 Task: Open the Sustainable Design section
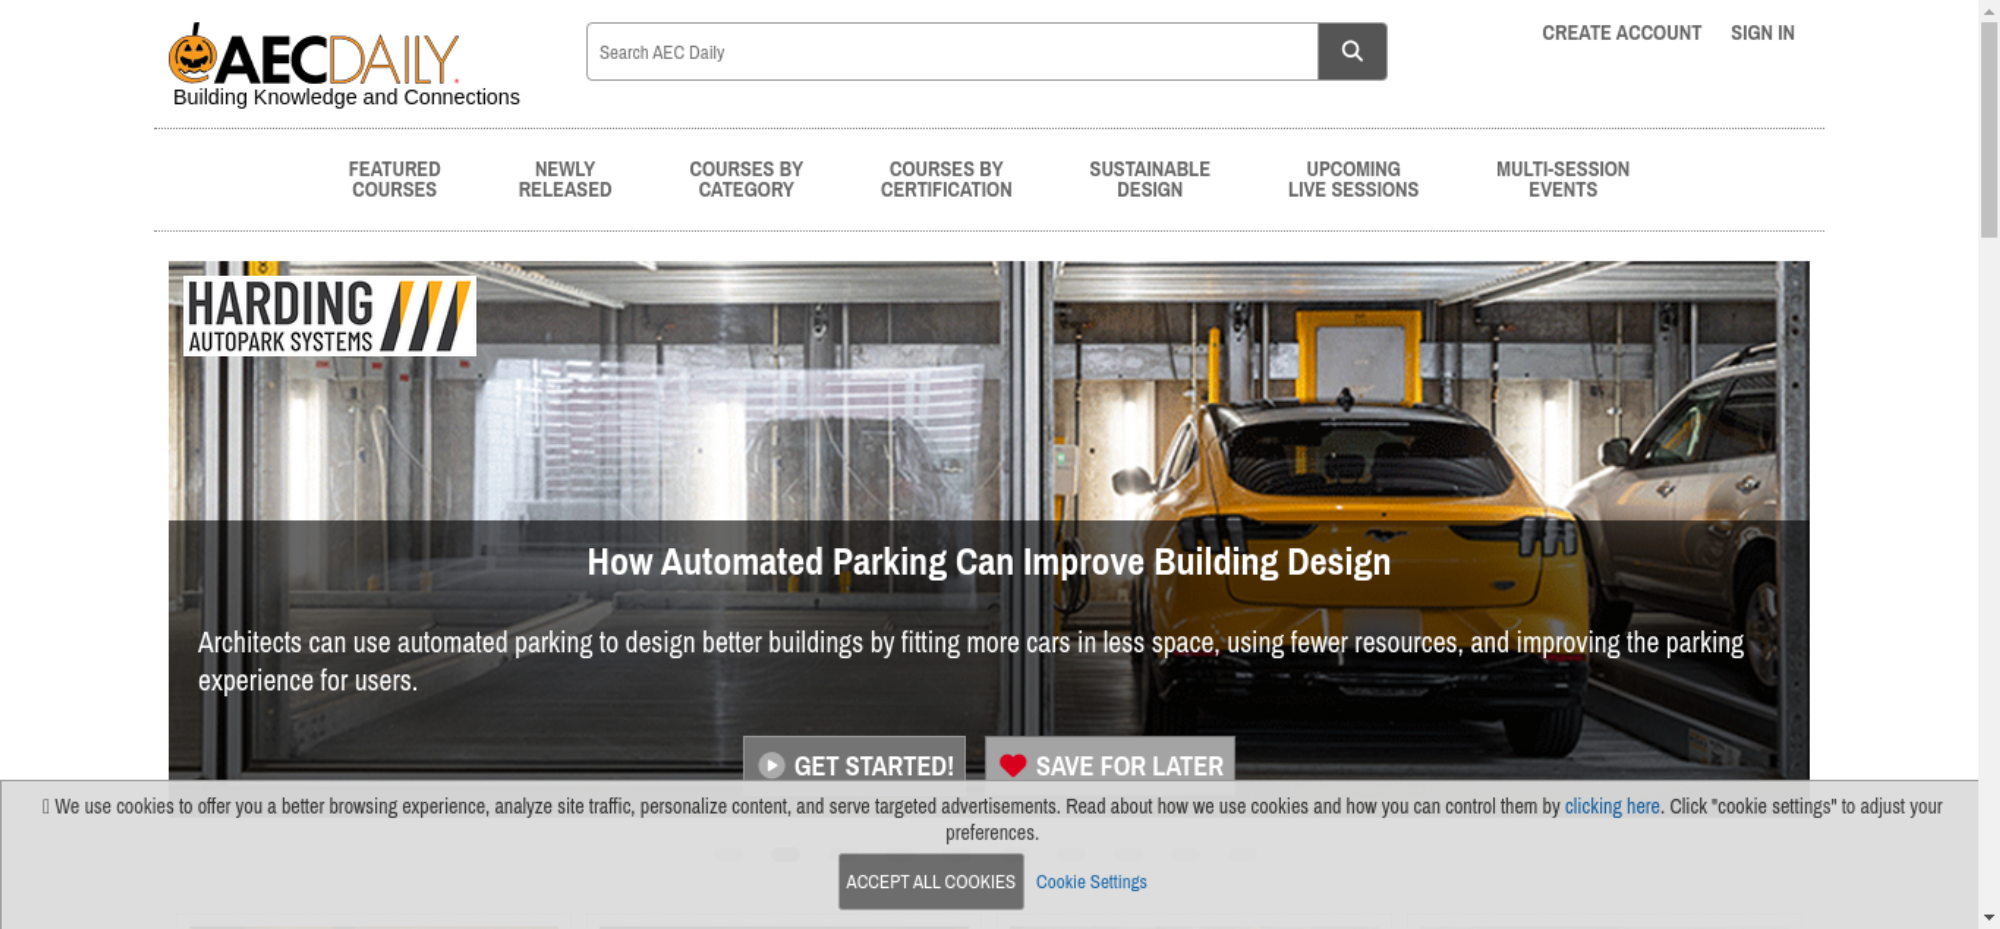coord(1149,180)
